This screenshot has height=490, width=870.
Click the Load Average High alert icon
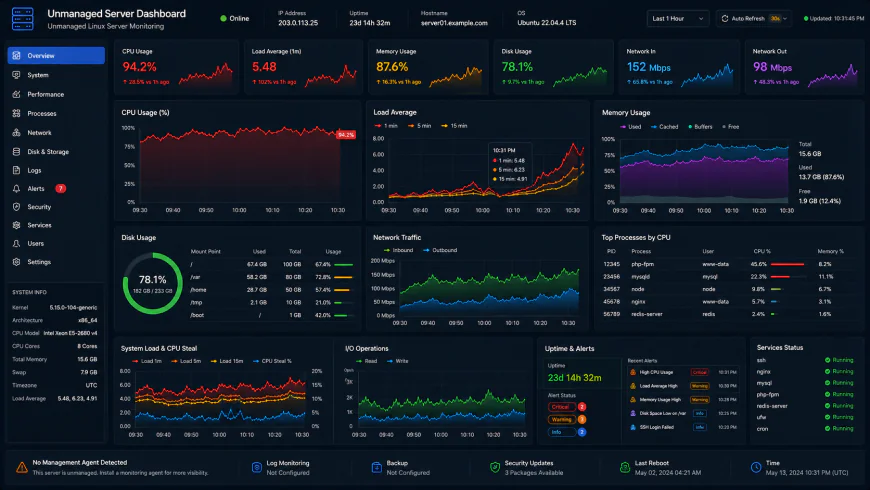click(633, 386)
